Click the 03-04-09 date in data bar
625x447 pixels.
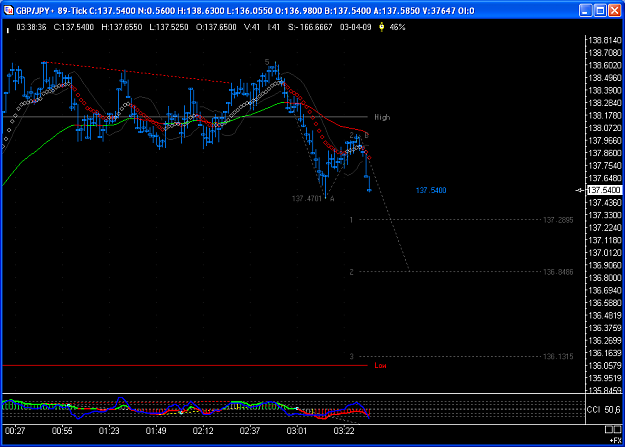tap(356, 27)
